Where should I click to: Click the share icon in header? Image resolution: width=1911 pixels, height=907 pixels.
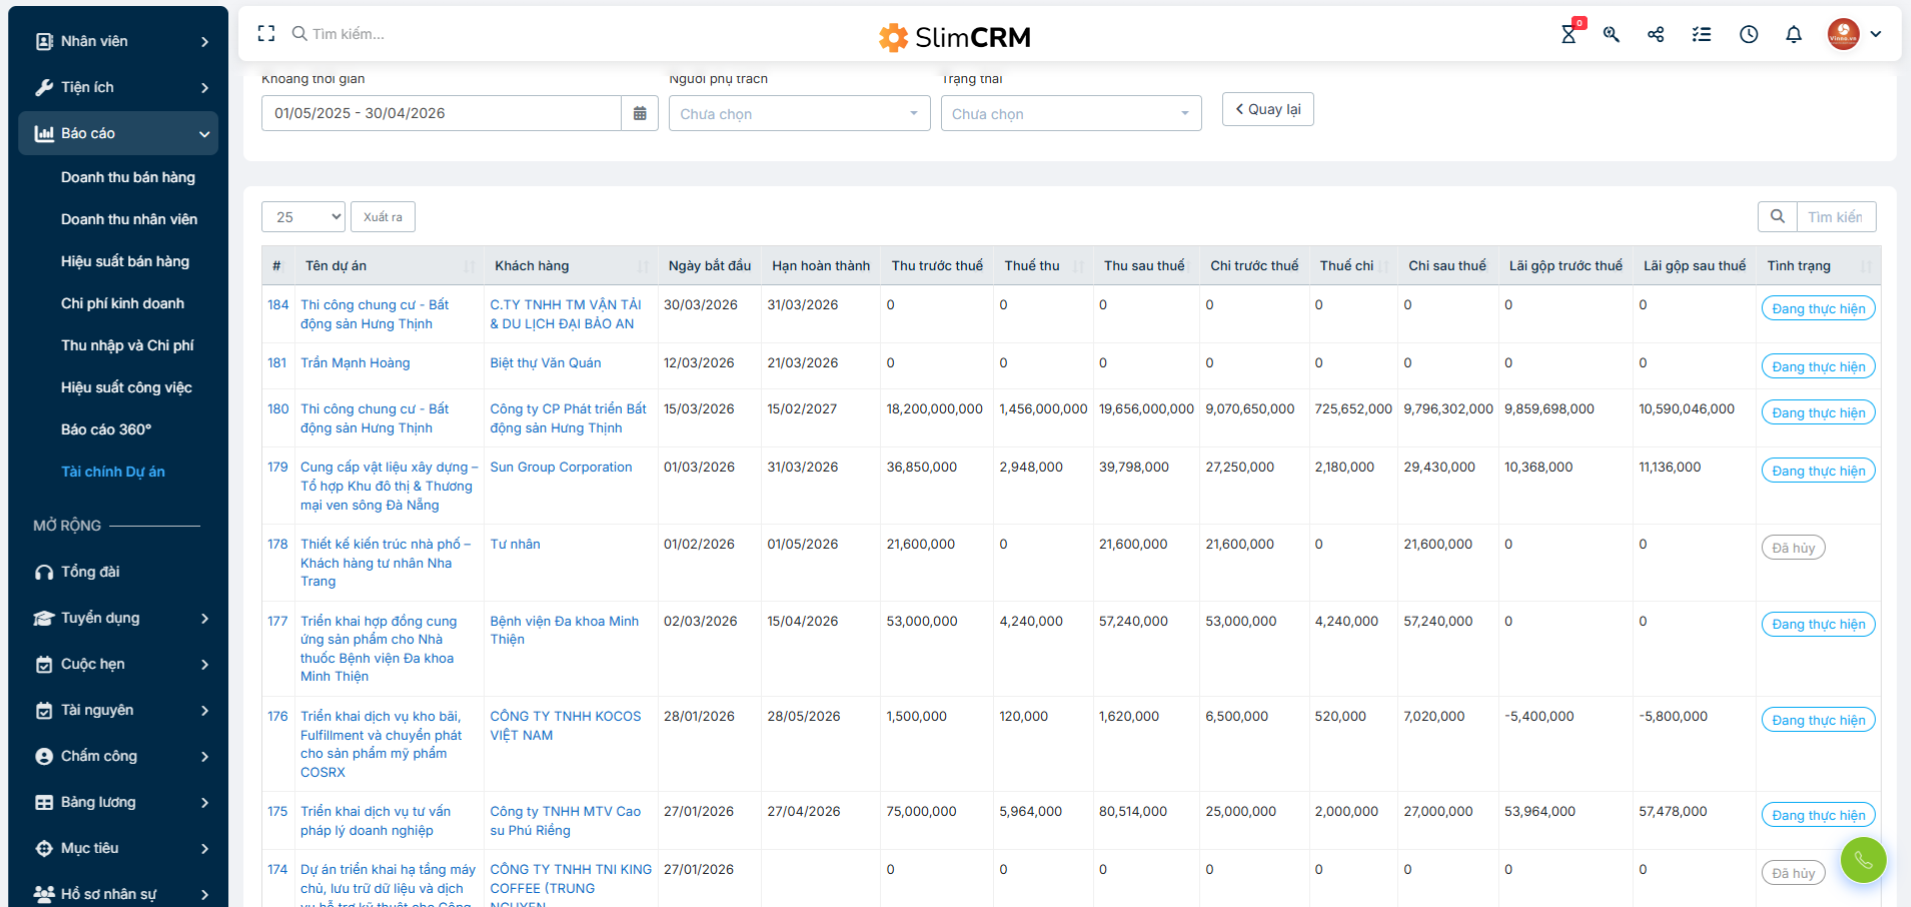[1656, 35]
